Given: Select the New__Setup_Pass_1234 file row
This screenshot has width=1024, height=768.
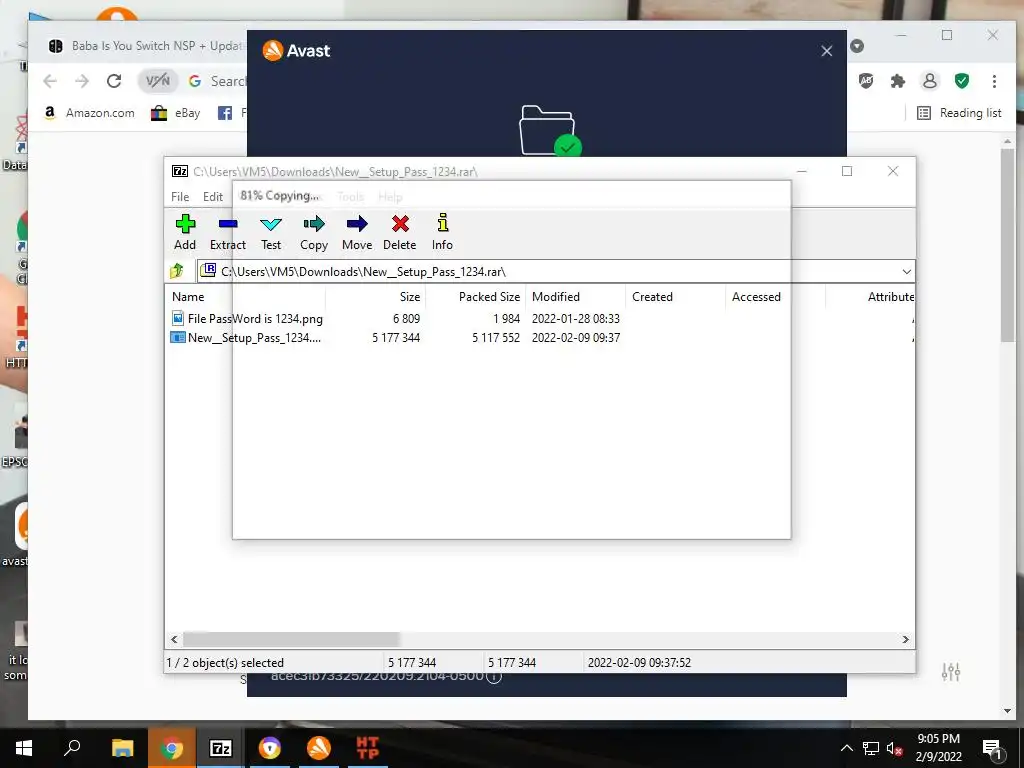Looking at the screenshot, I should click(254, 338).
